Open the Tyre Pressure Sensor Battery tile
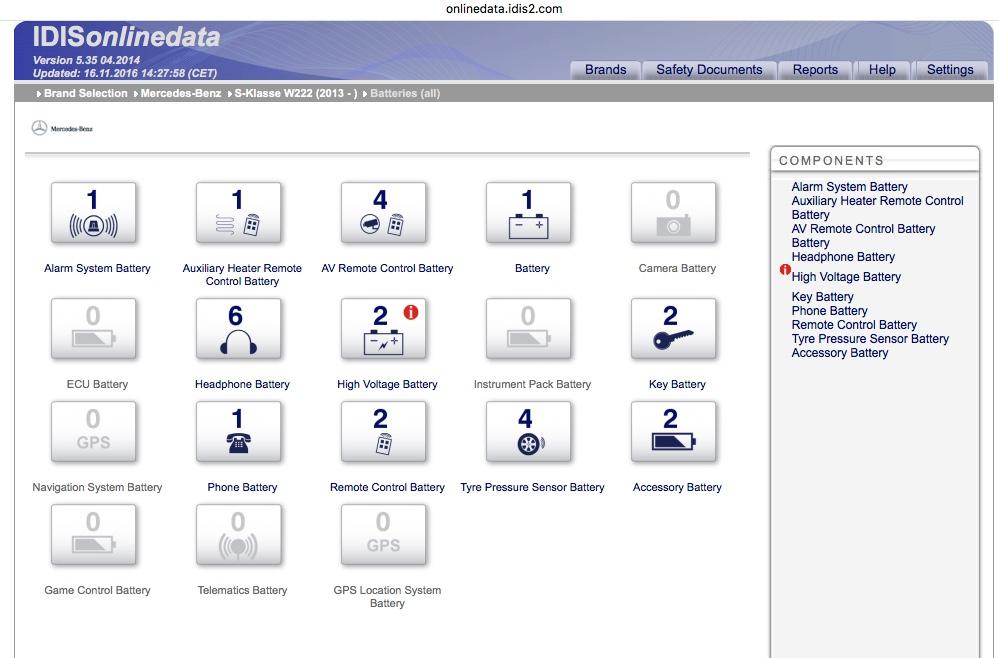 (x=529, y=432)
